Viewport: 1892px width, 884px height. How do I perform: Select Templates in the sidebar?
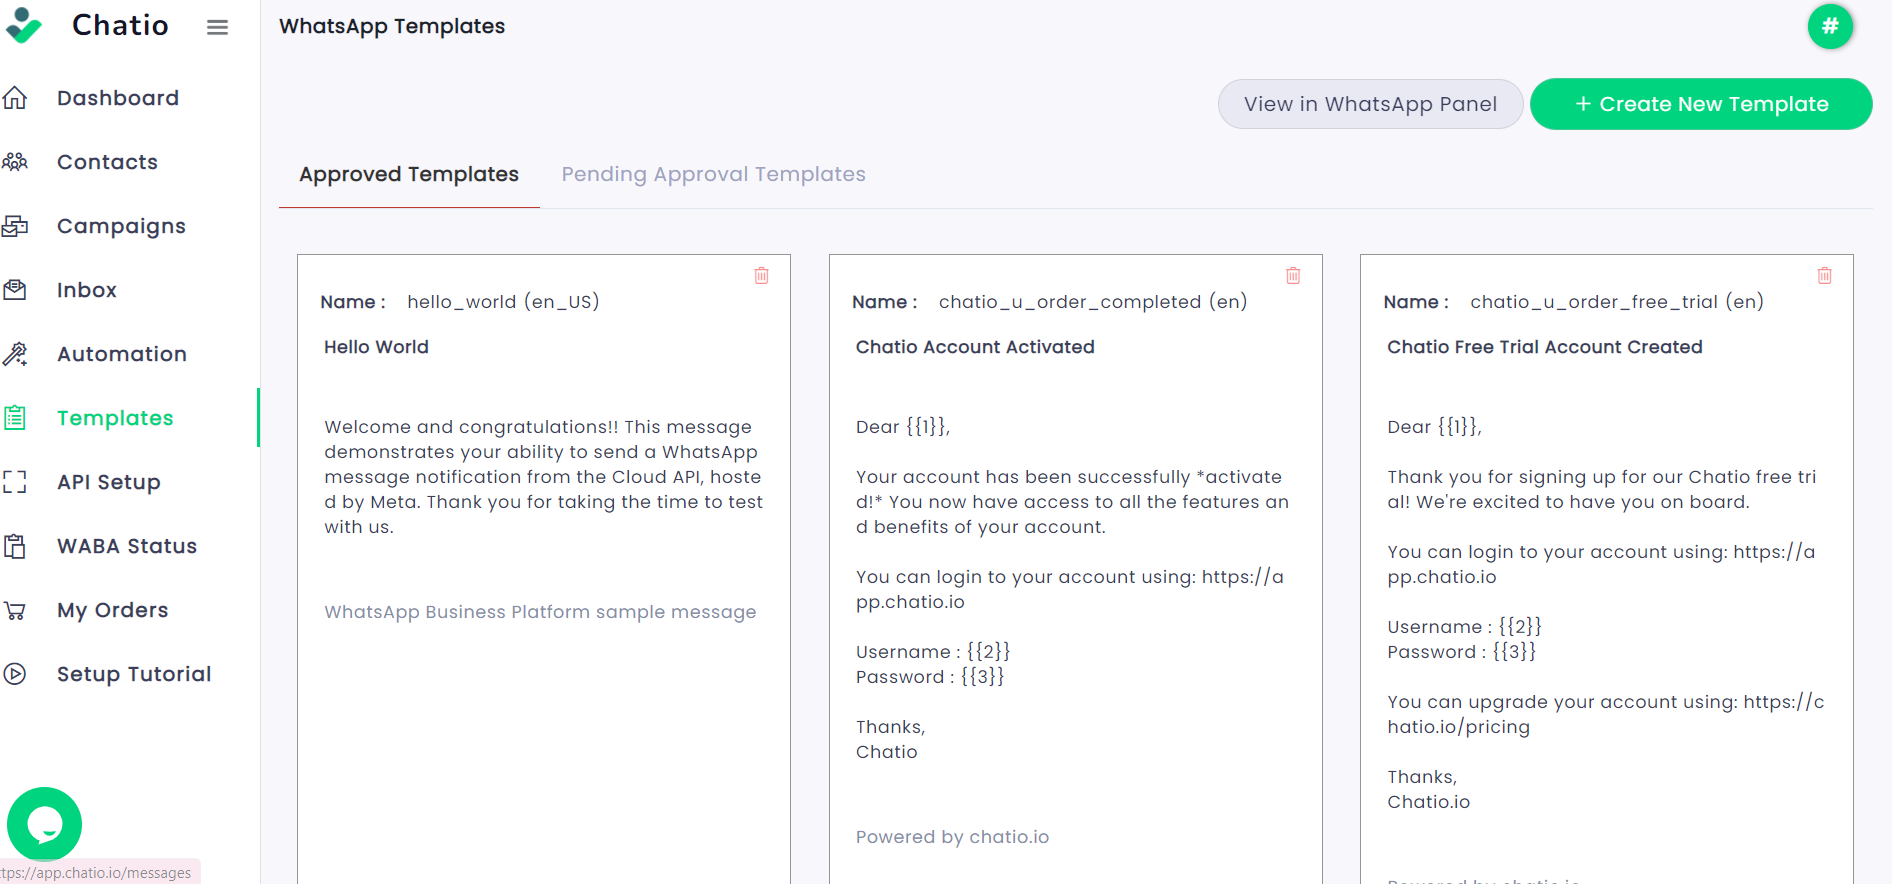coord(115,418)
